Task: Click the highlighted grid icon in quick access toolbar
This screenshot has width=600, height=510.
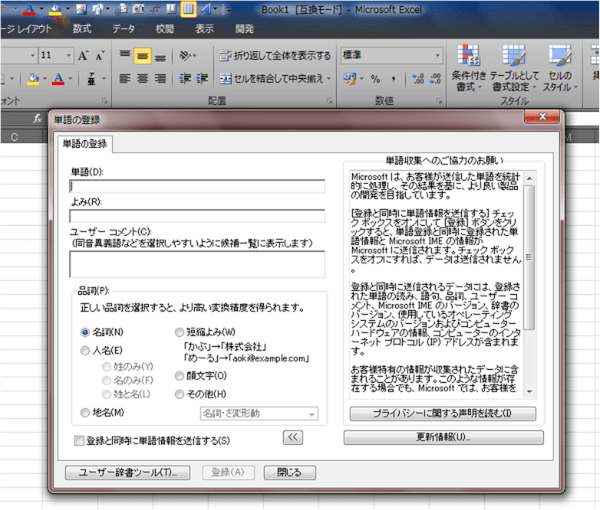Action: [188, 9]
